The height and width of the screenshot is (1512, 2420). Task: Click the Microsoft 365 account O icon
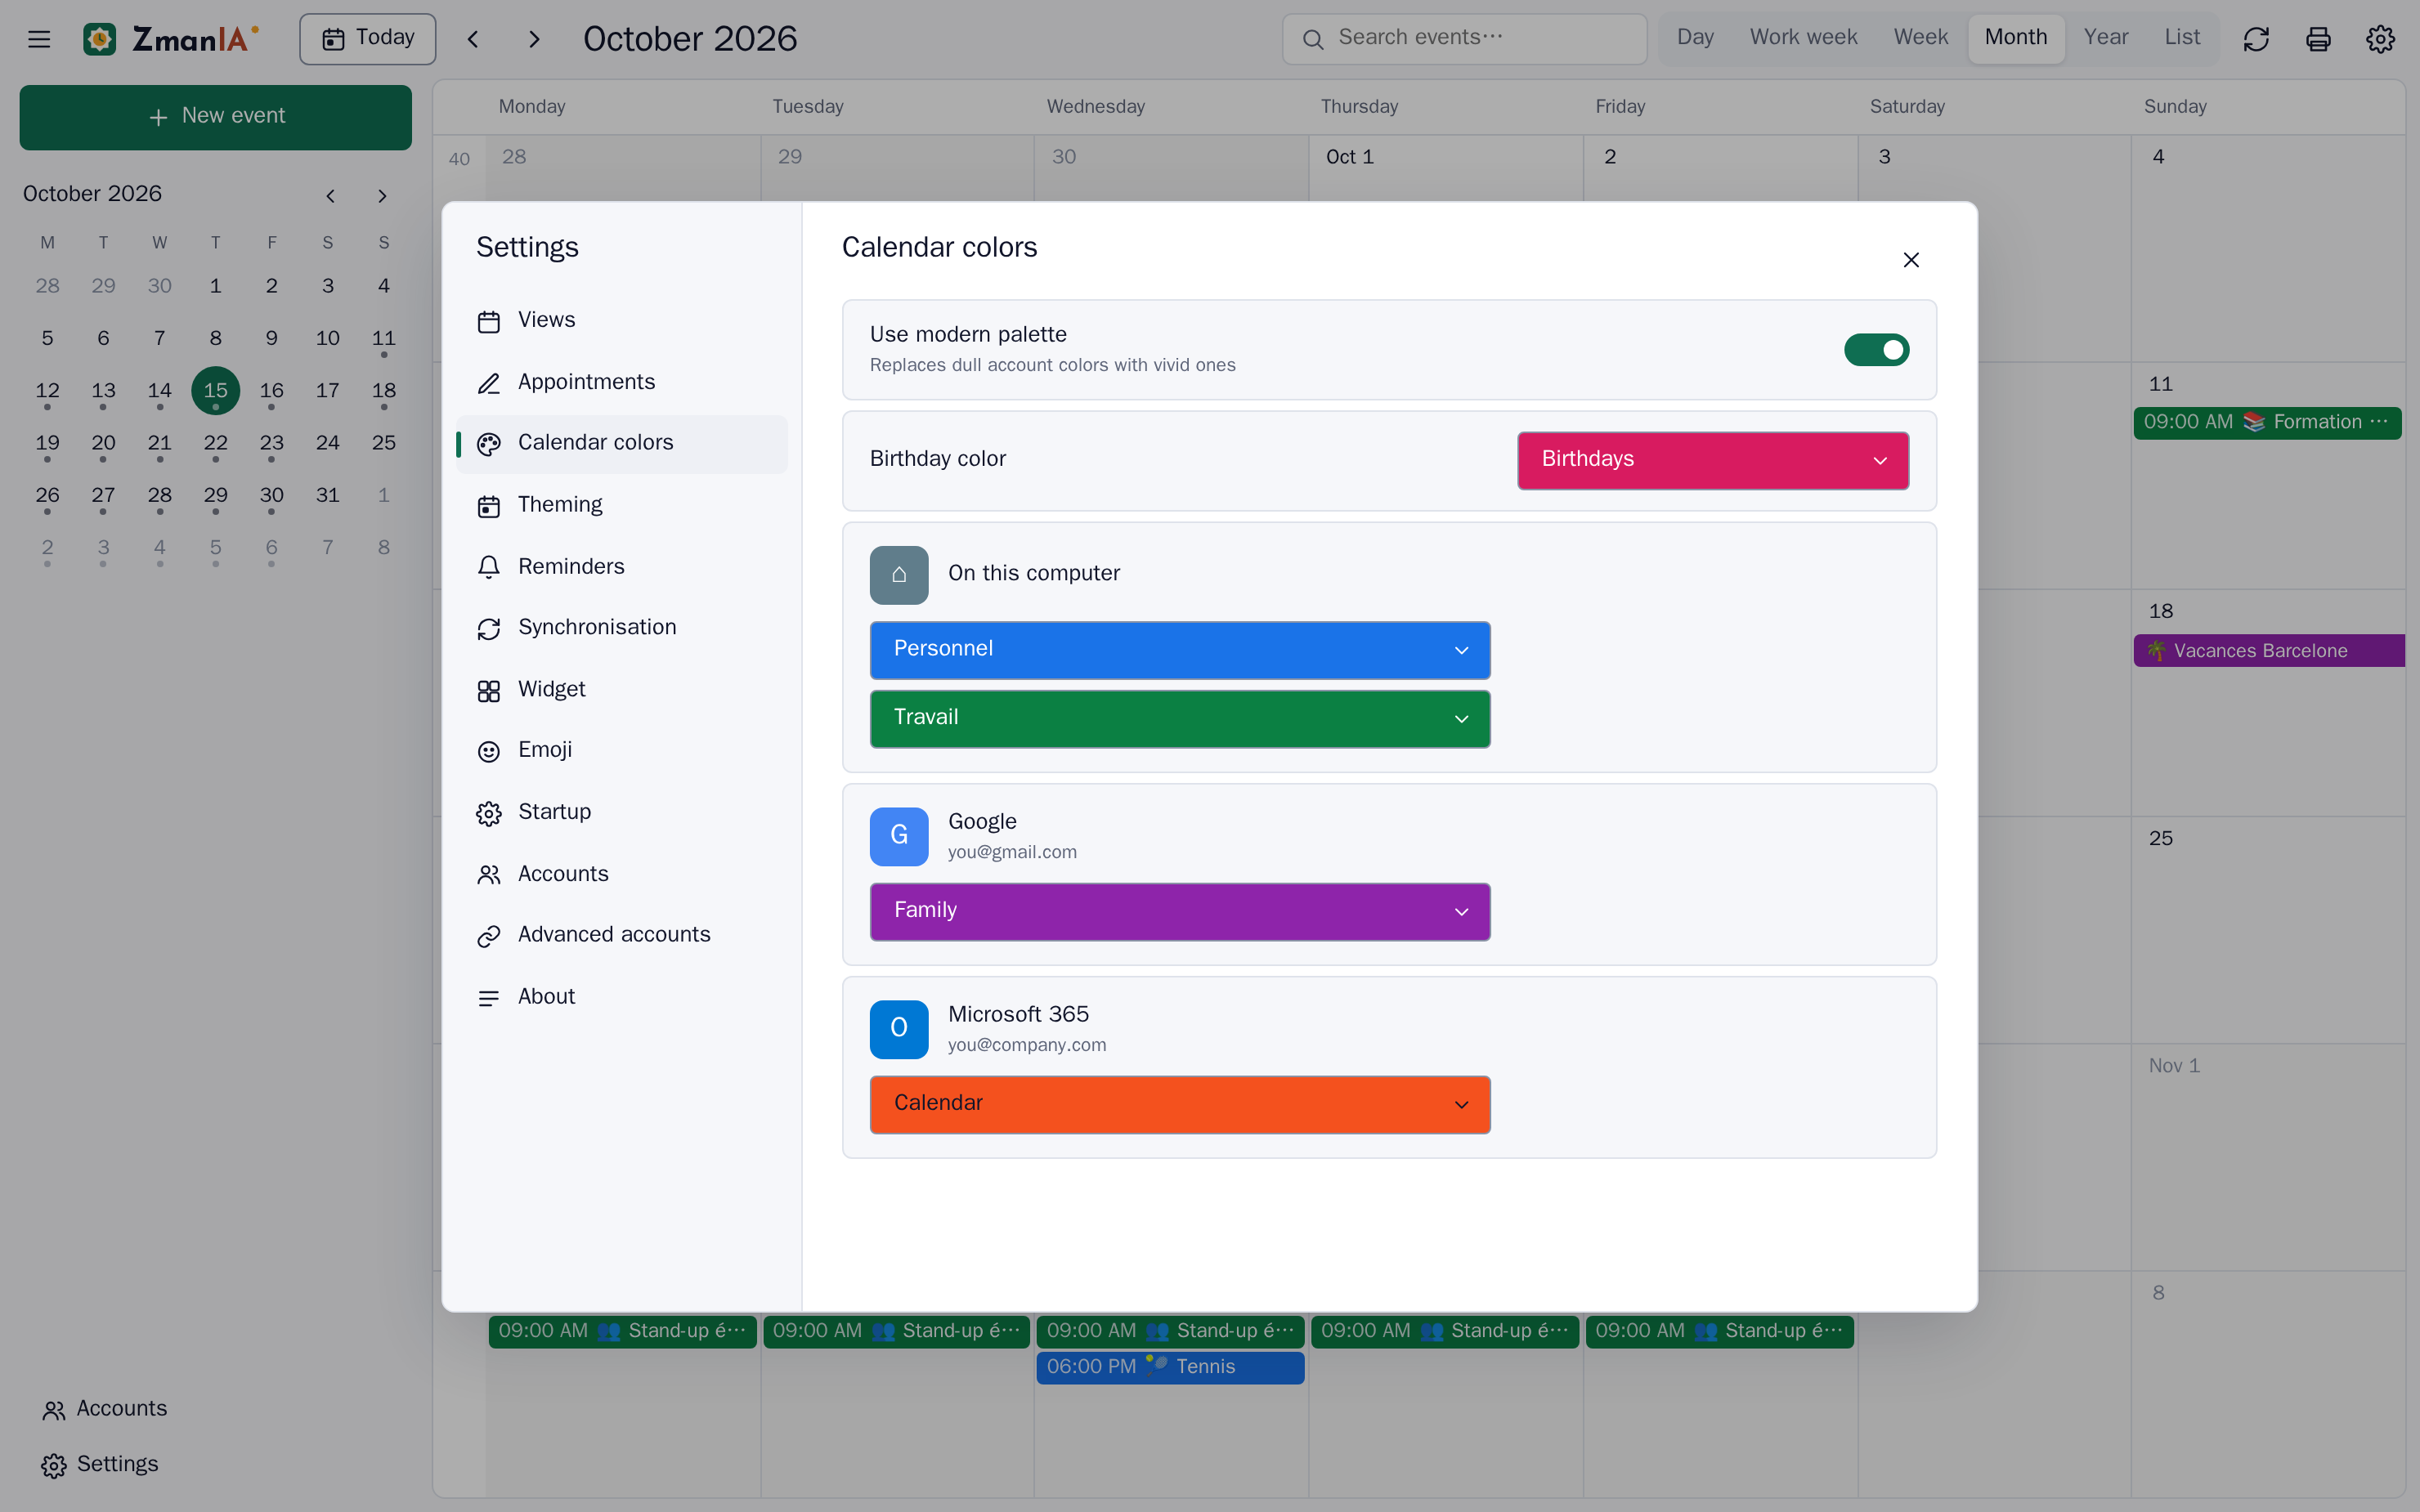899,1029
